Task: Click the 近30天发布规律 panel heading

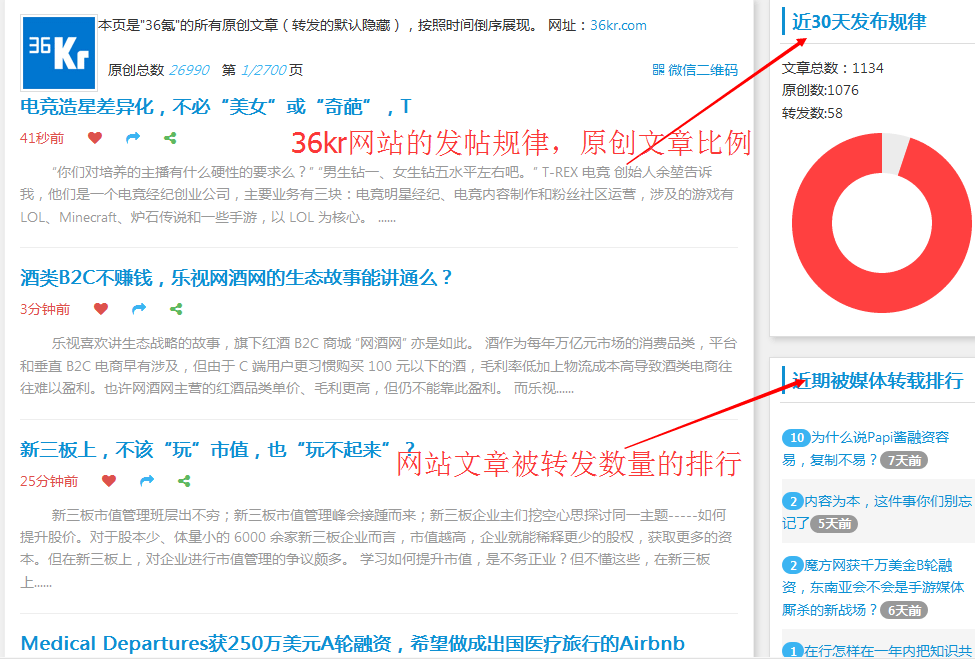Action: [859, 22]
